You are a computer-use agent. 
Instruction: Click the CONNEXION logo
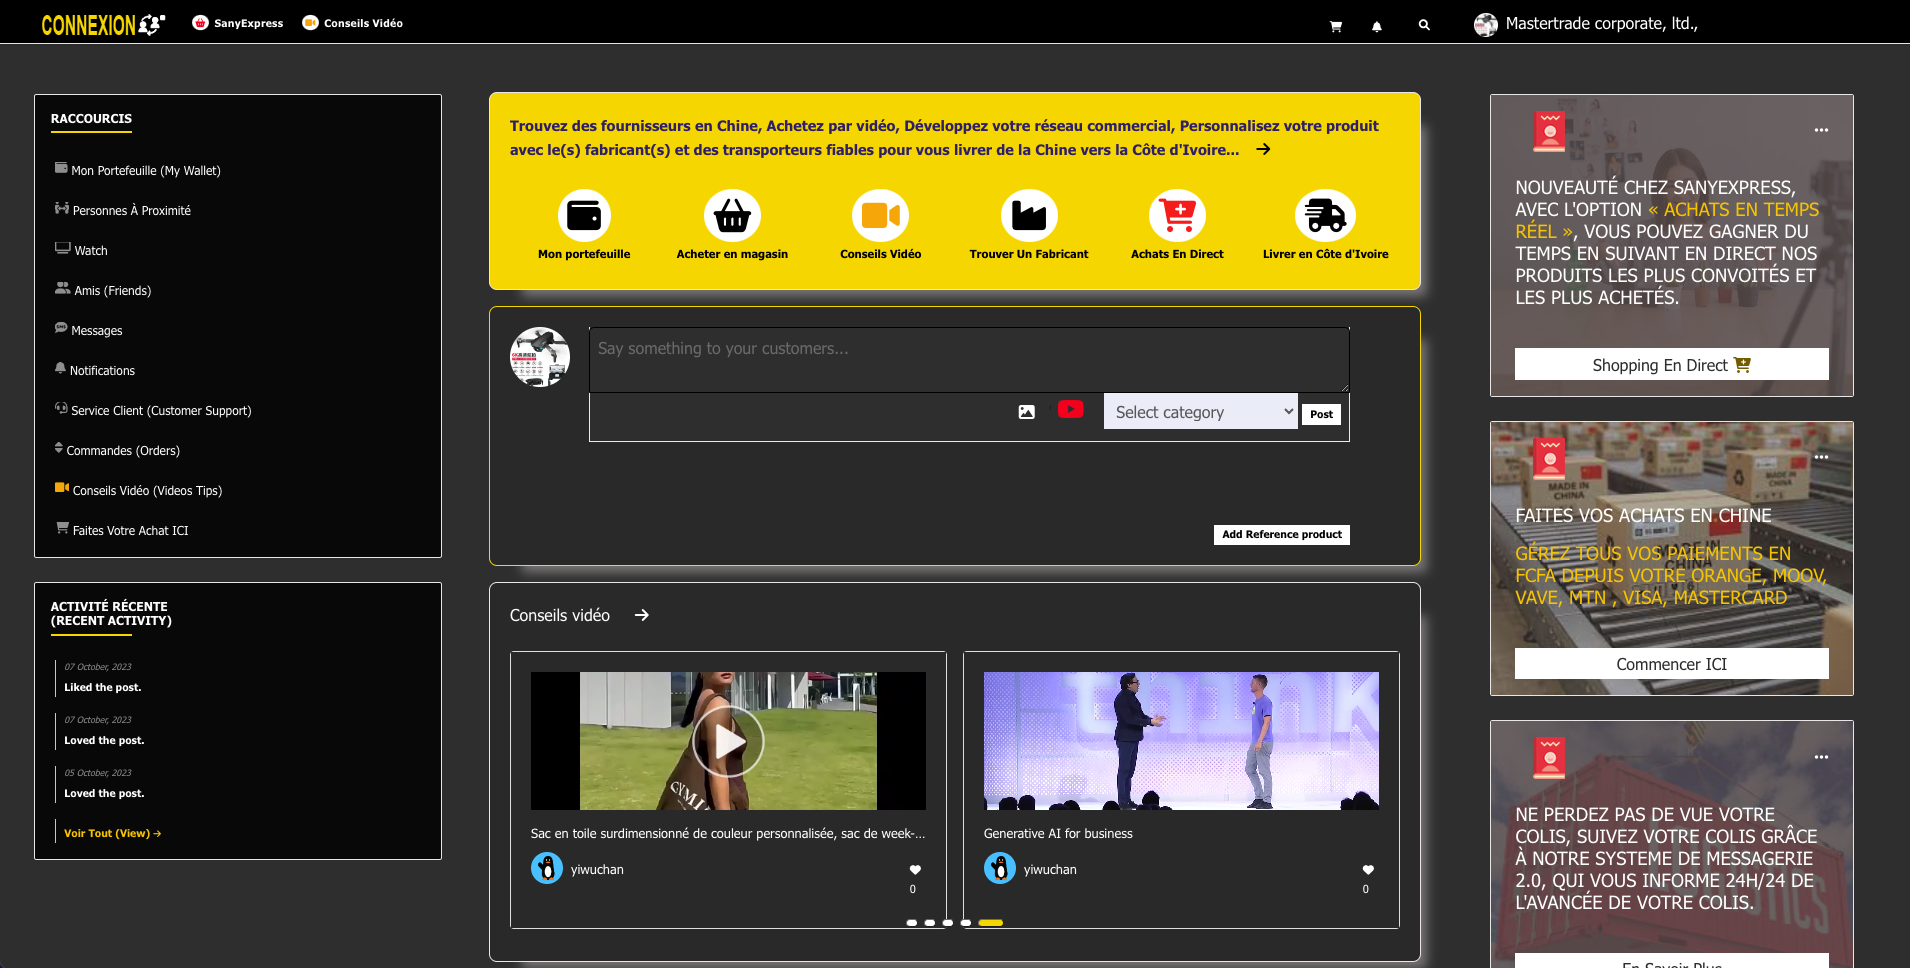coord(103,24)
